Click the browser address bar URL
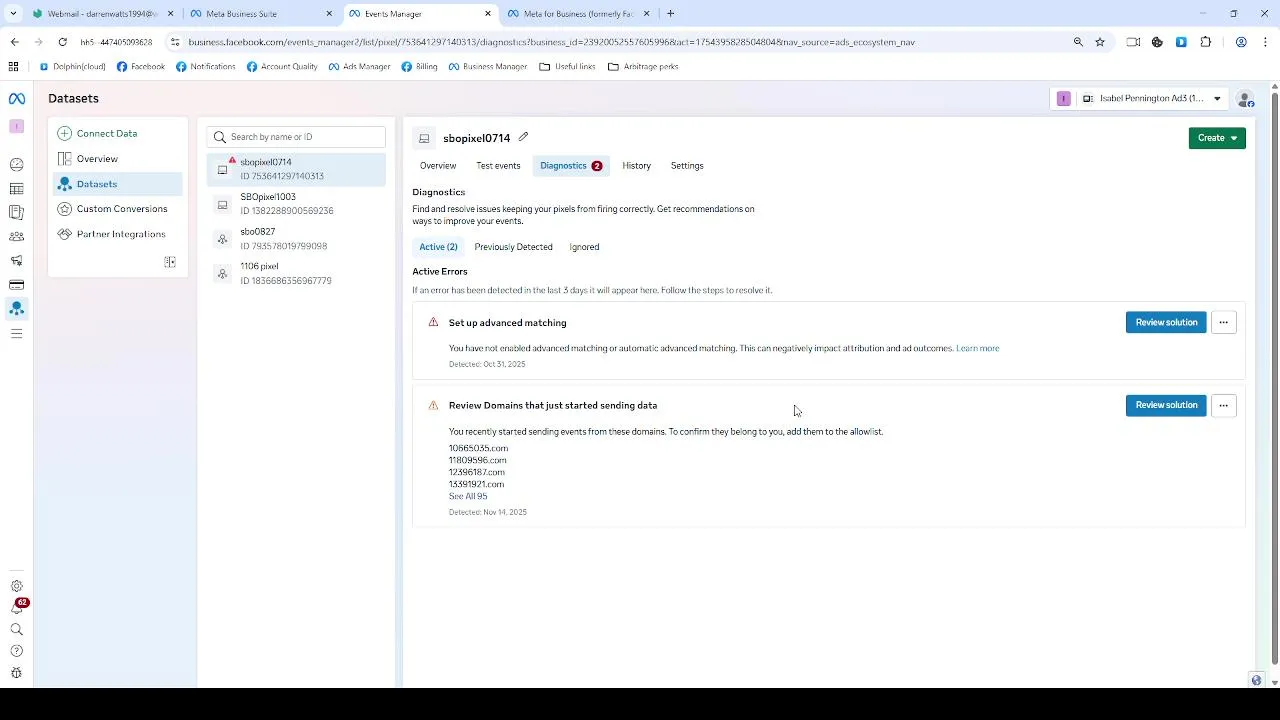Viewport: 1280px width, 720px height. click(551, 42)
